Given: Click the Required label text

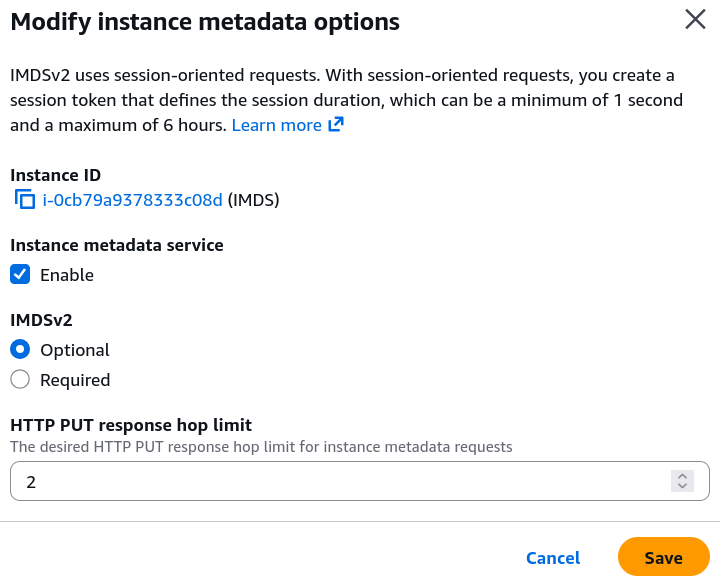Looking at the screenshot, I should point(75,380).
